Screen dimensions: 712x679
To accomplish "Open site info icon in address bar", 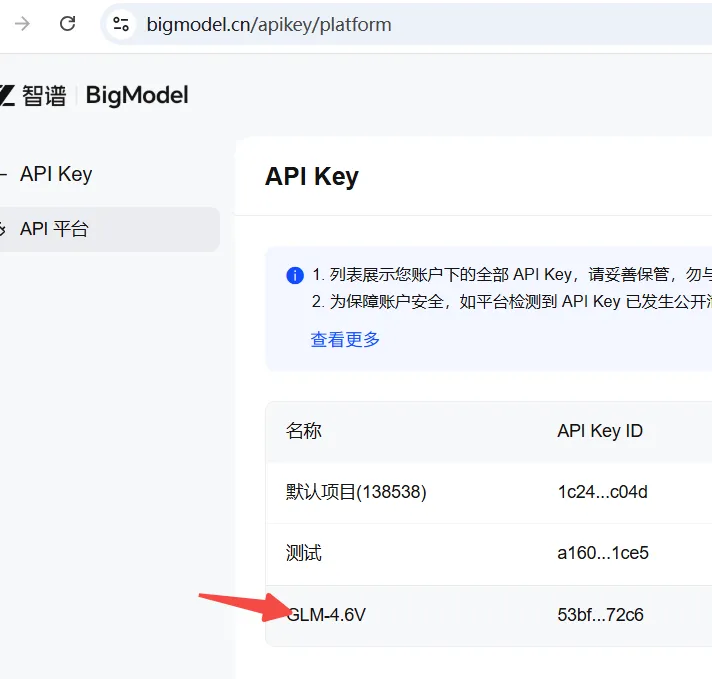I will tap(121, 24).
